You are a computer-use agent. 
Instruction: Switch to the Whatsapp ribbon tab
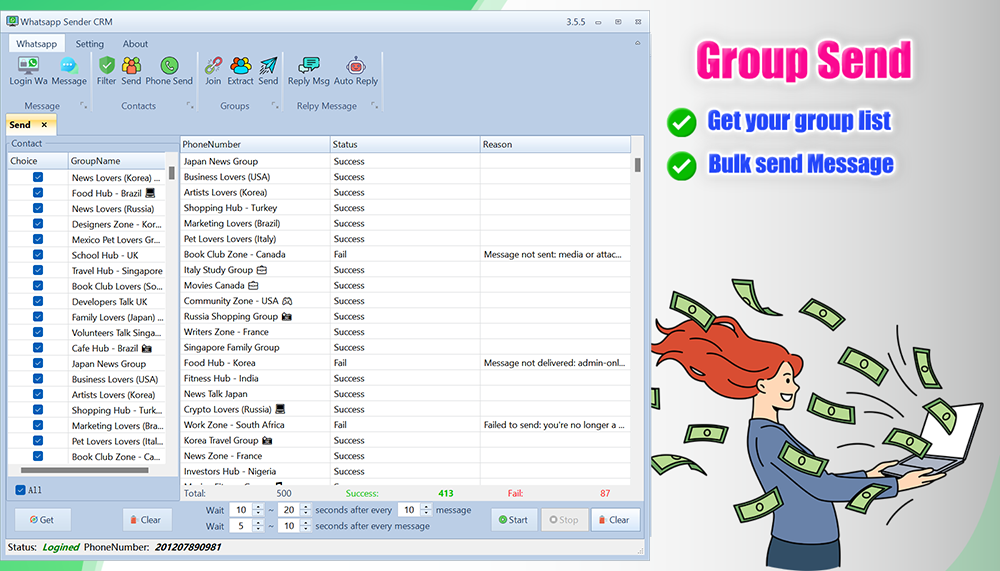[x=36, y=43]
